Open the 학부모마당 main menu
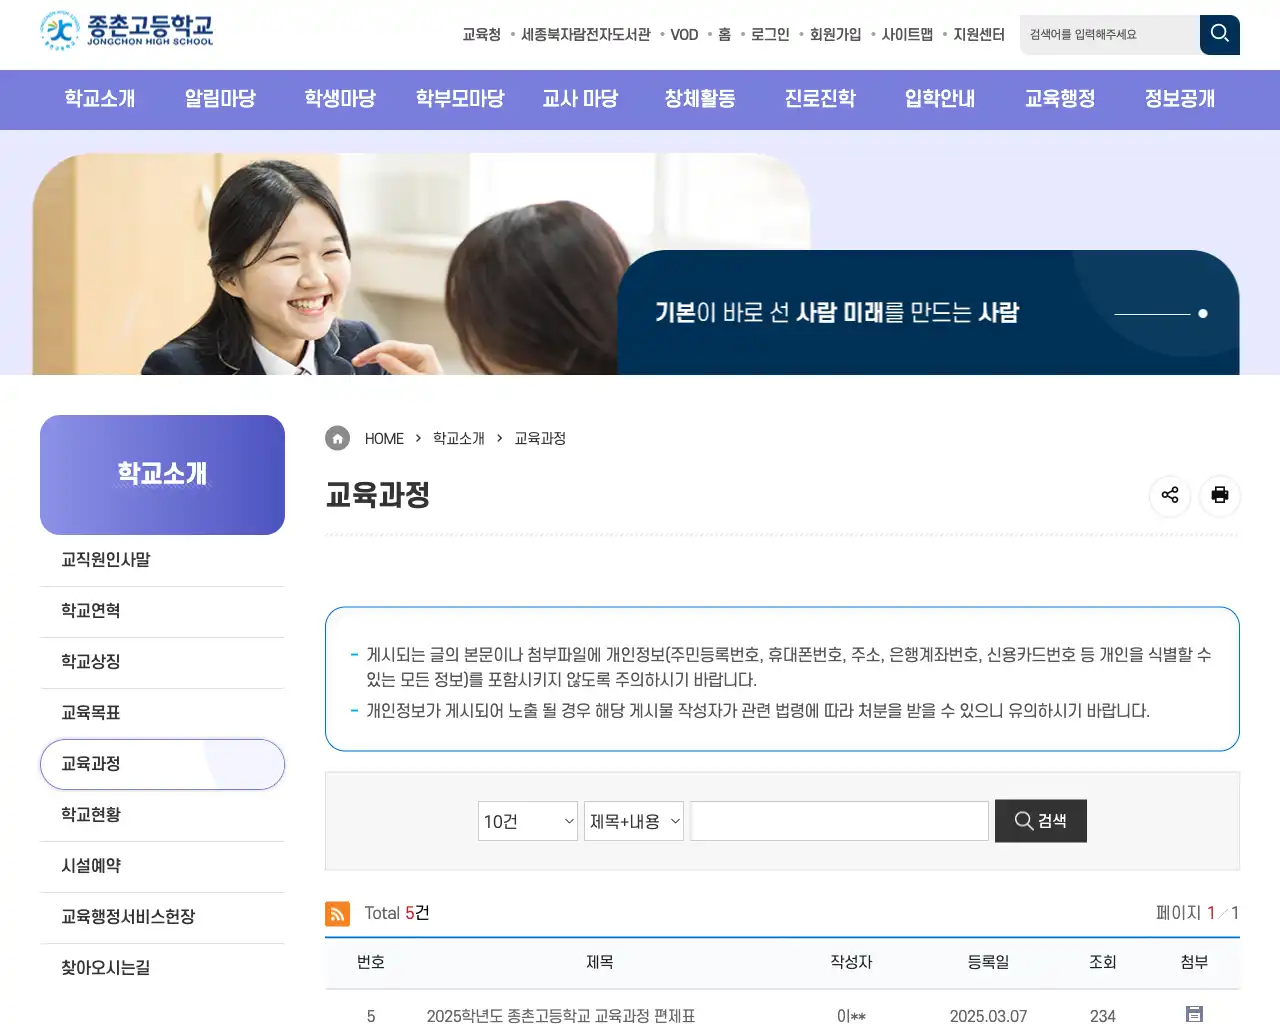Screen dimensions: 1280x1024 point(460,99)
